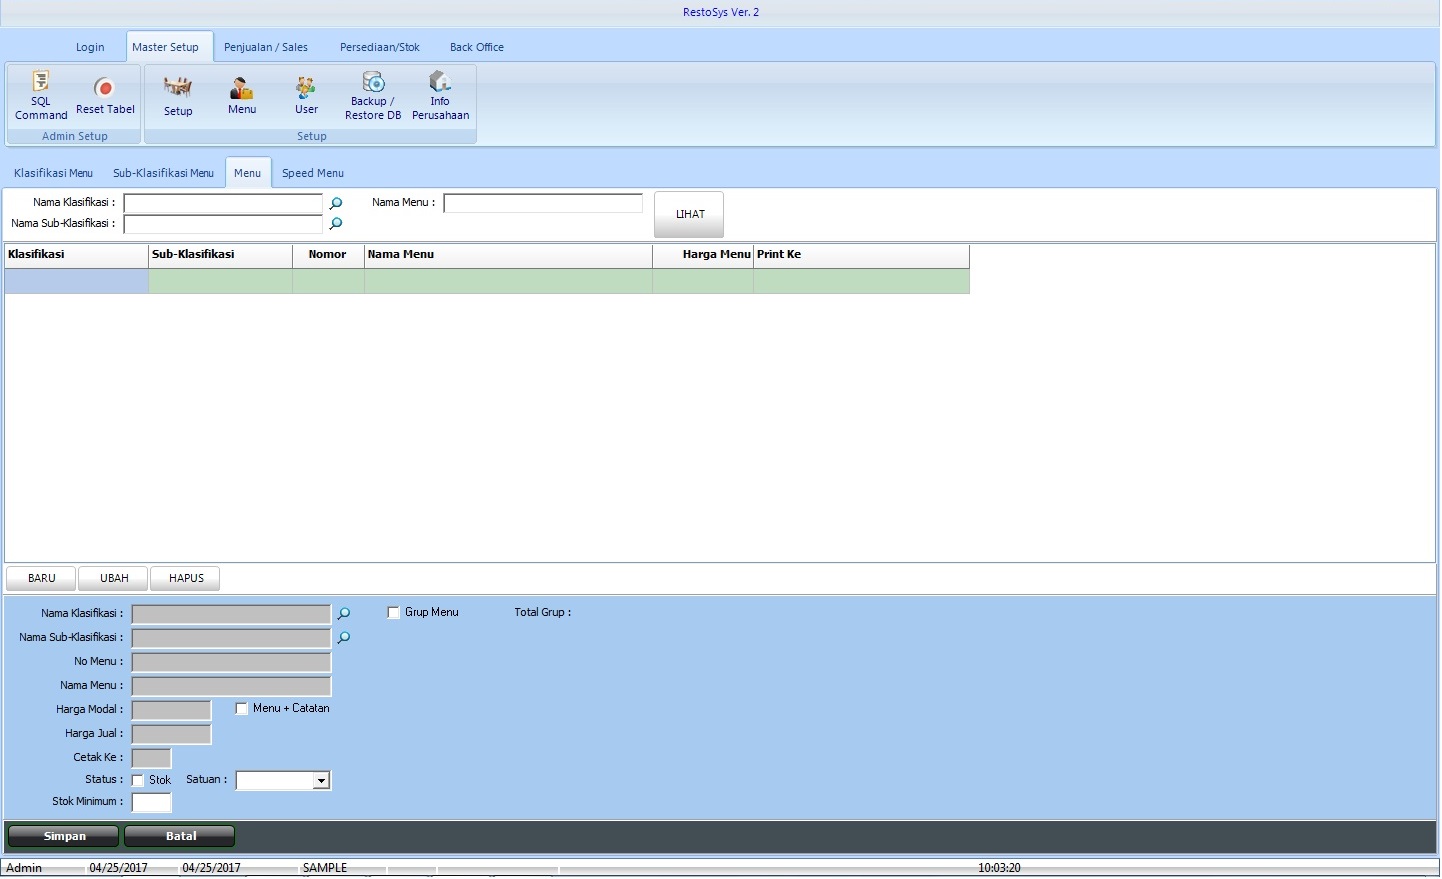
Task: Click search icon beside top Nama Klasifikasi
Action: [336, 203]
